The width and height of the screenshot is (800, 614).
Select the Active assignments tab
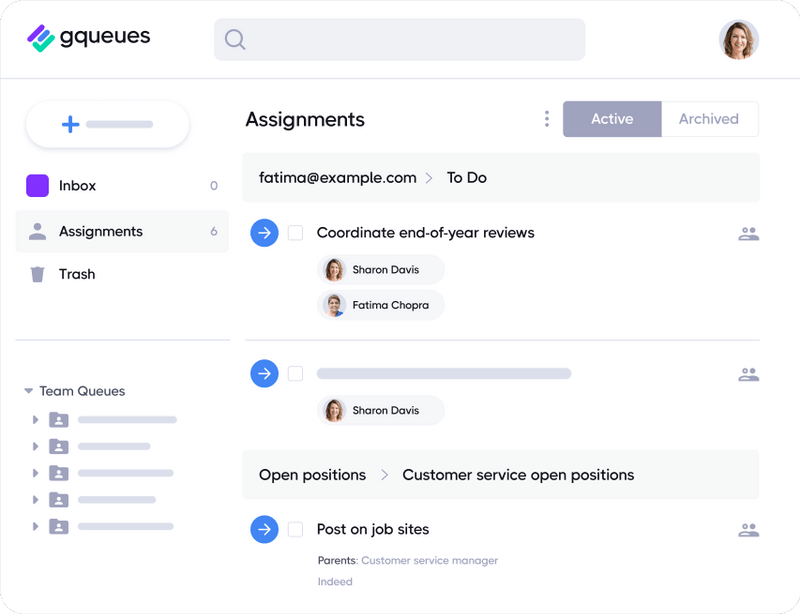[x=611, y=118]
